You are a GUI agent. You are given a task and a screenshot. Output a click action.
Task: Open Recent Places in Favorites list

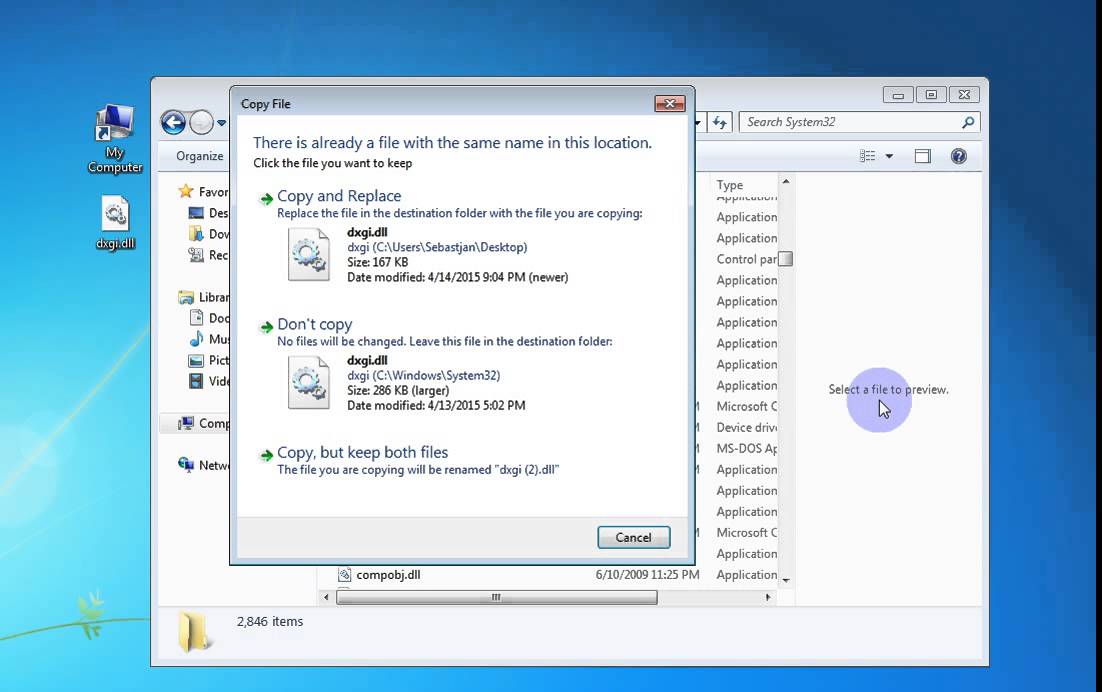[x=208, y=255]
